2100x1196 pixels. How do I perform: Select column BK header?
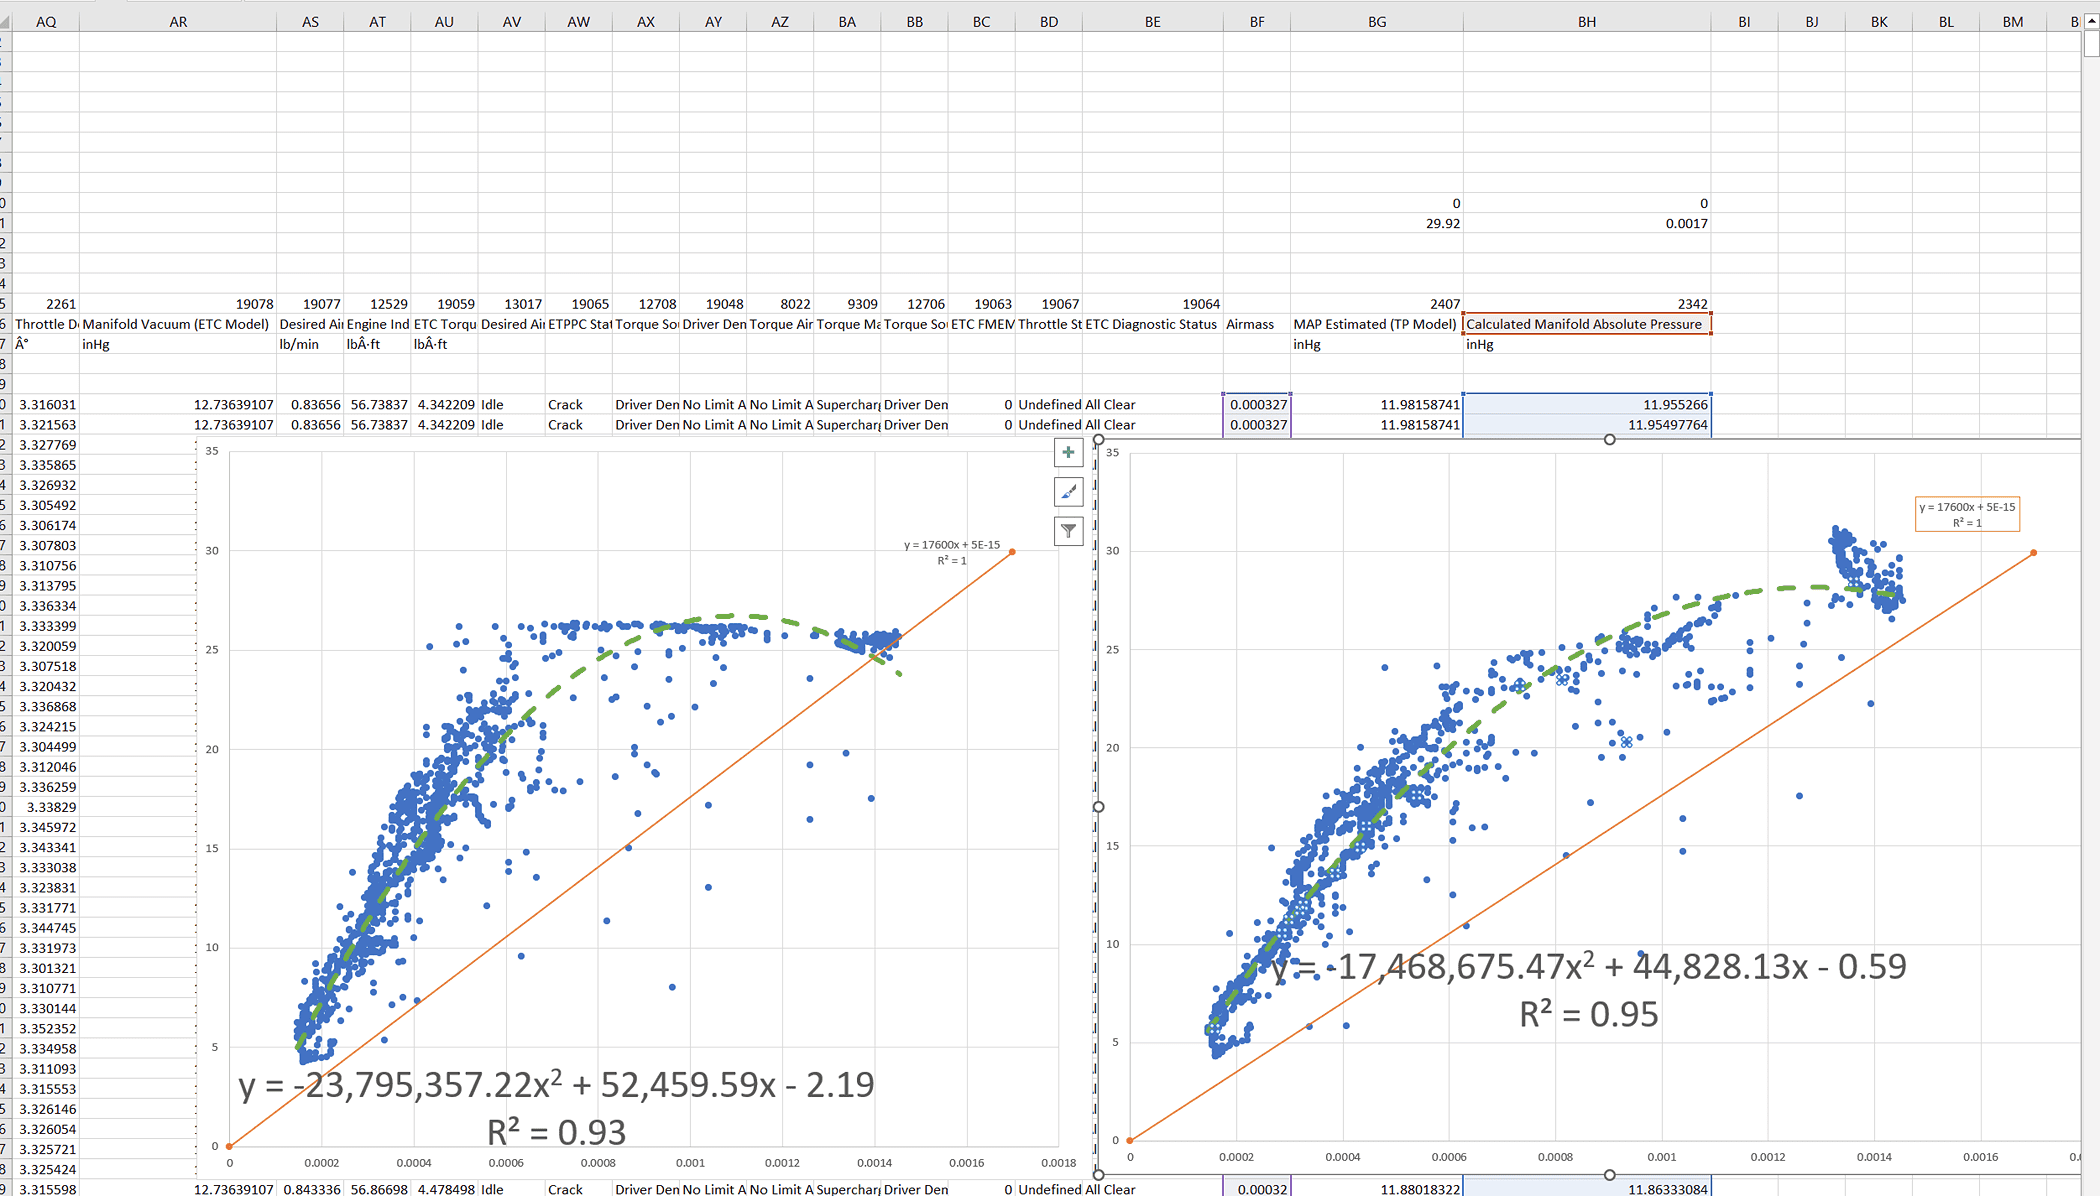1879,21
